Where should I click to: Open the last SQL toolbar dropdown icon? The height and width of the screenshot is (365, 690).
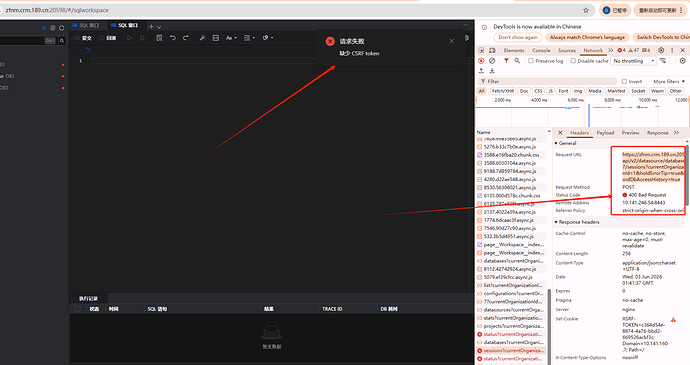pyautogui.click(x=268, y=38)
